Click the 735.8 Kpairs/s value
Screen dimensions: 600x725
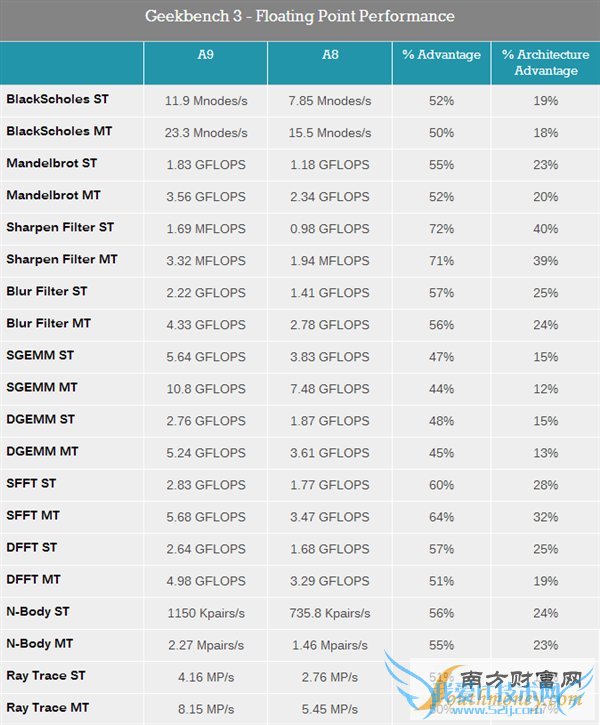pos(329,613)
